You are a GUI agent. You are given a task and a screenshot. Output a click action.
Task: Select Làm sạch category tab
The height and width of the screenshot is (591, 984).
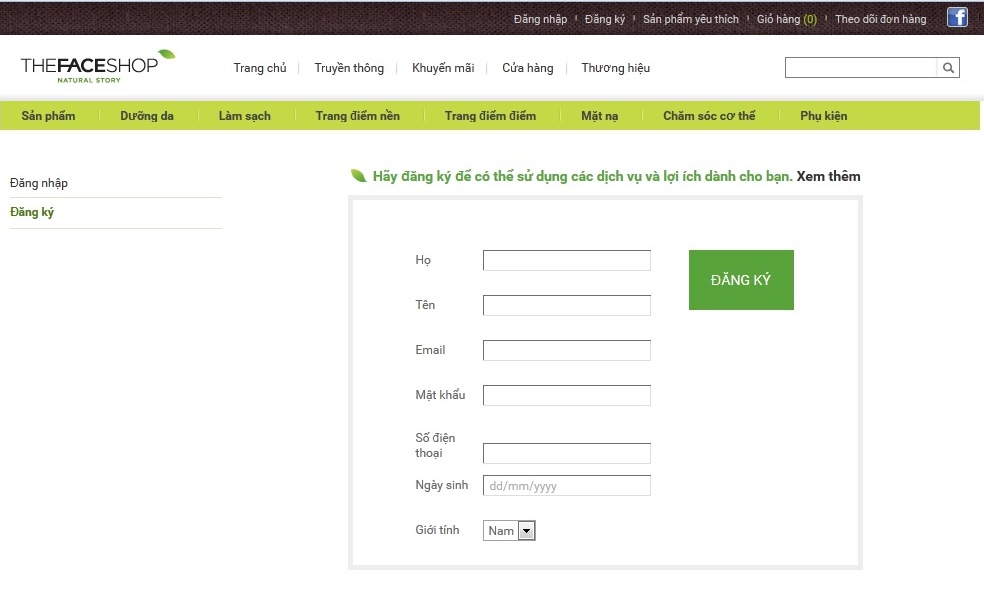point(245,116)
